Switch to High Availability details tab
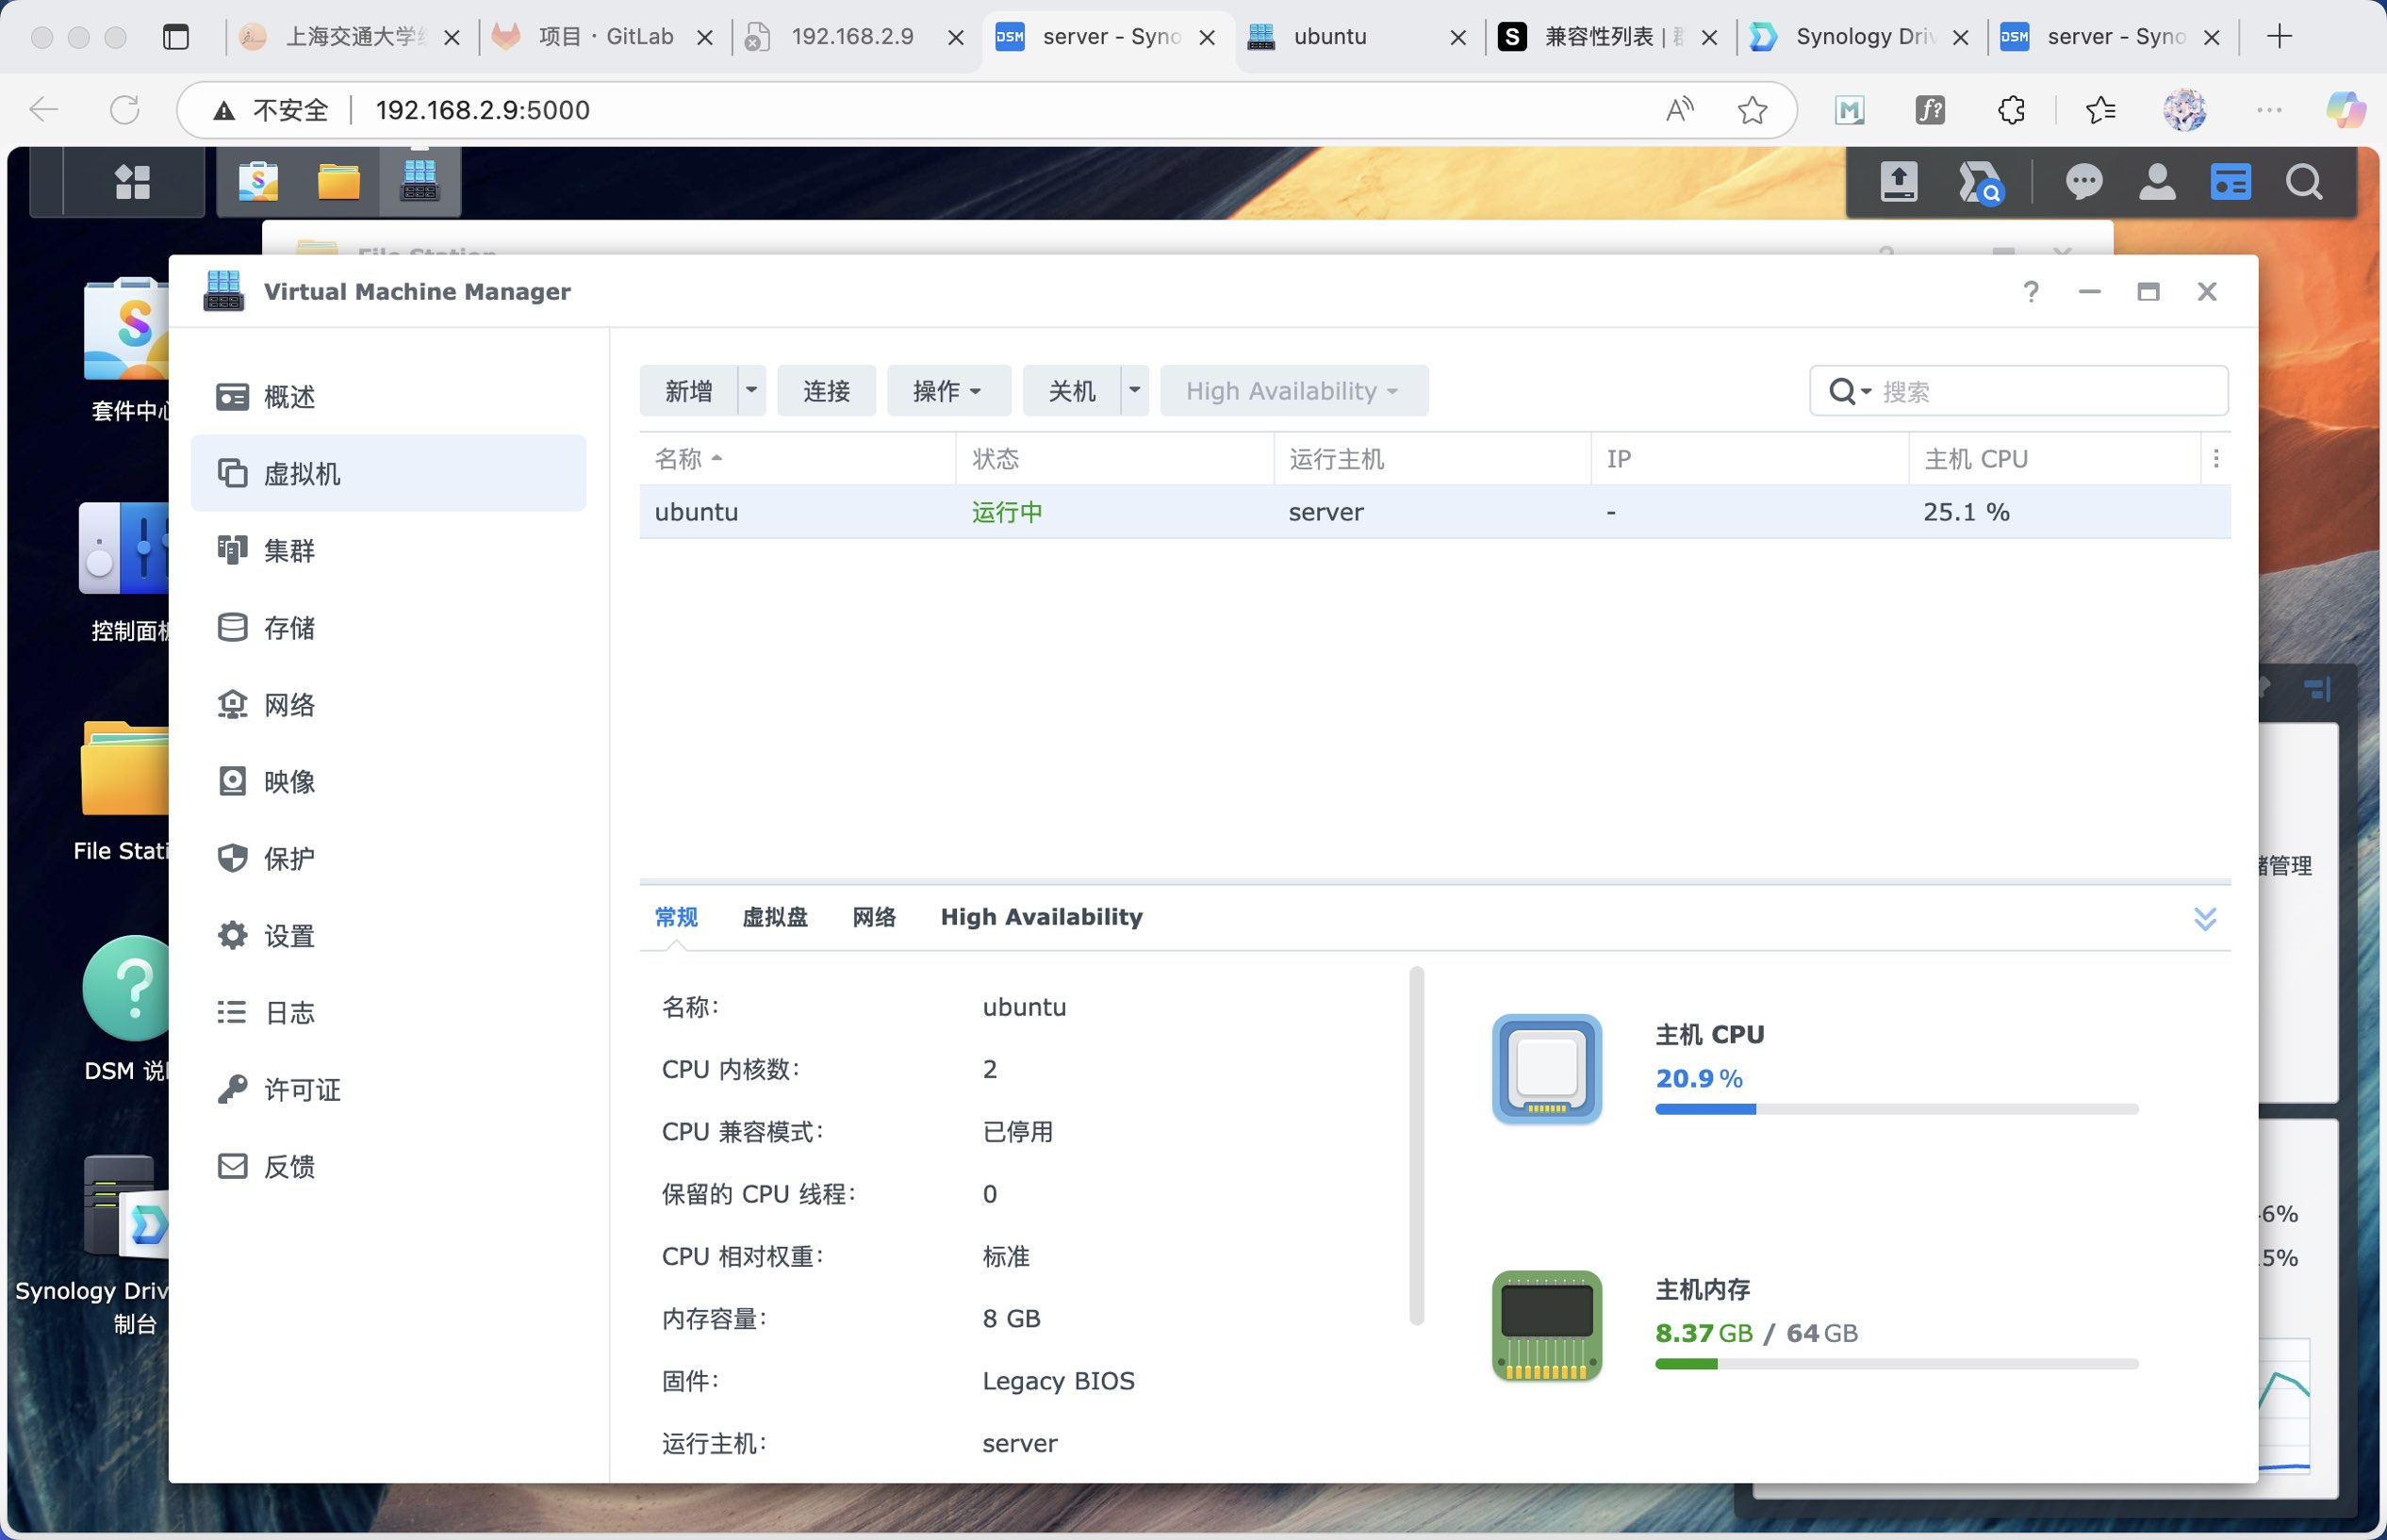The width and height of the screenshot is (2387, 1540). [1041, 917]
